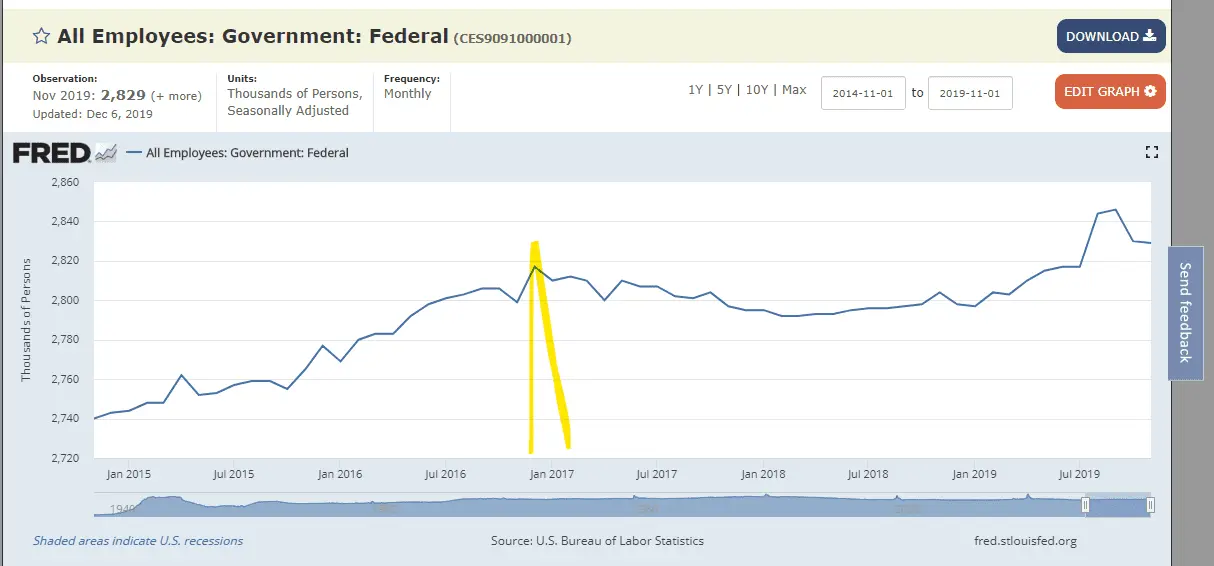Show the Max date range
This screenshot has width=1214, height=566.
(x=794, y=90)
